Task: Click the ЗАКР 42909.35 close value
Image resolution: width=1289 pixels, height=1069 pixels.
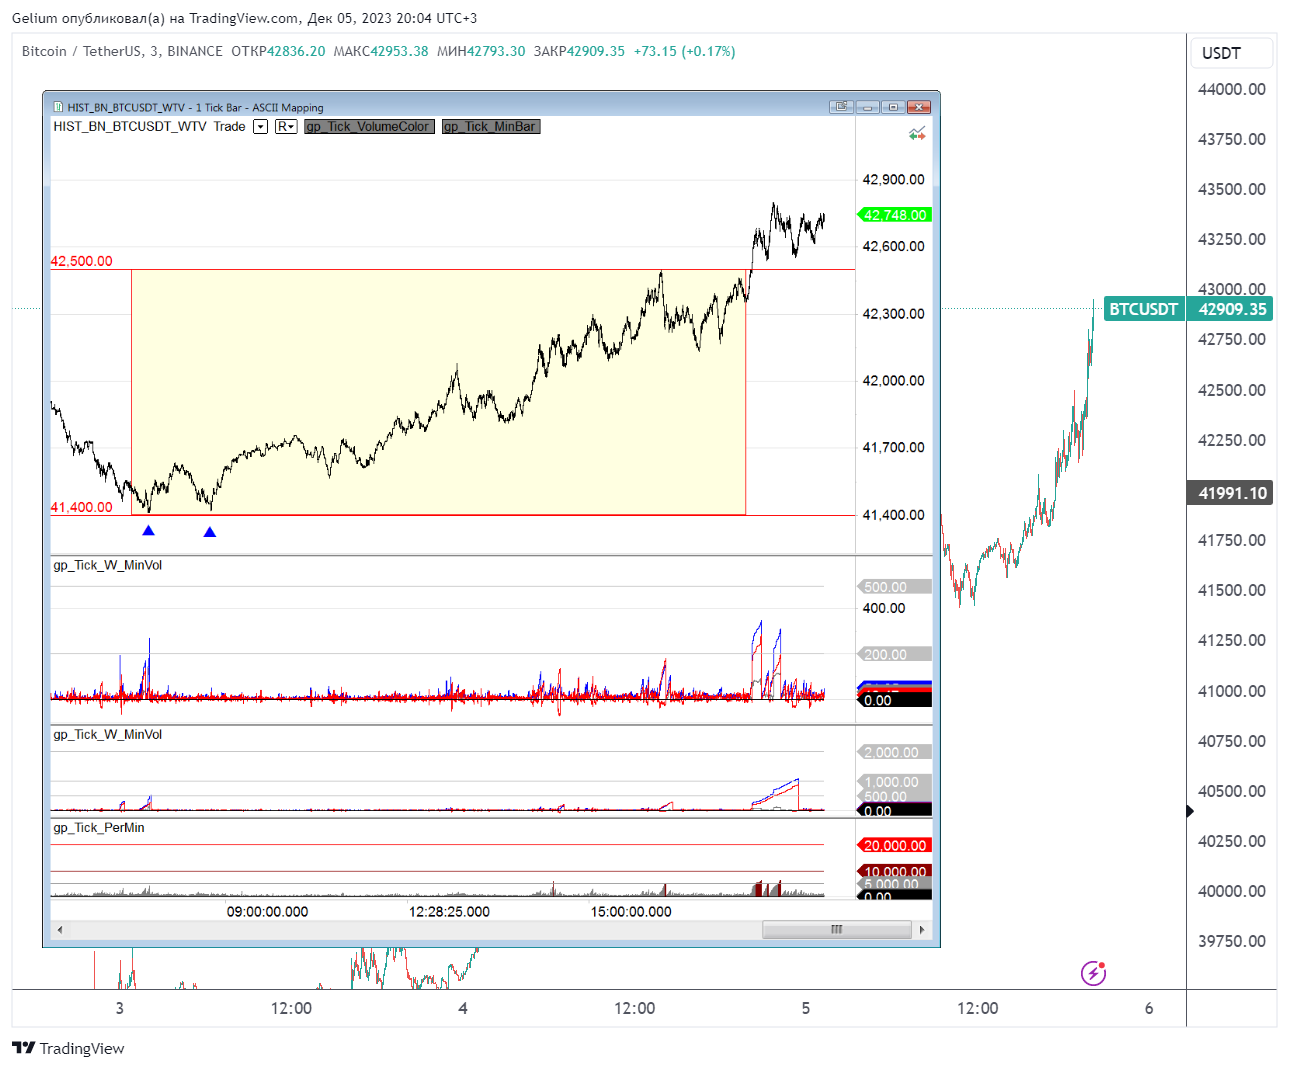Action: (579, 51)
